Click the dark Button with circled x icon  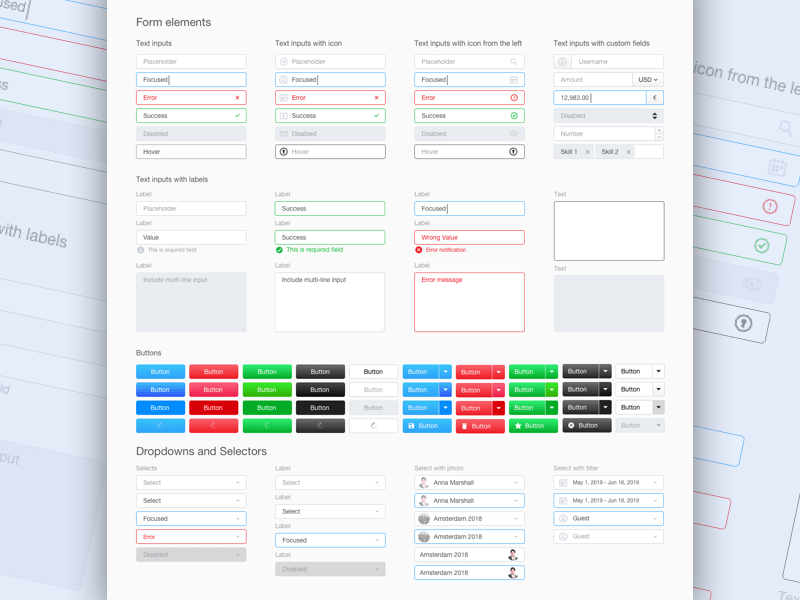point(587,426)
